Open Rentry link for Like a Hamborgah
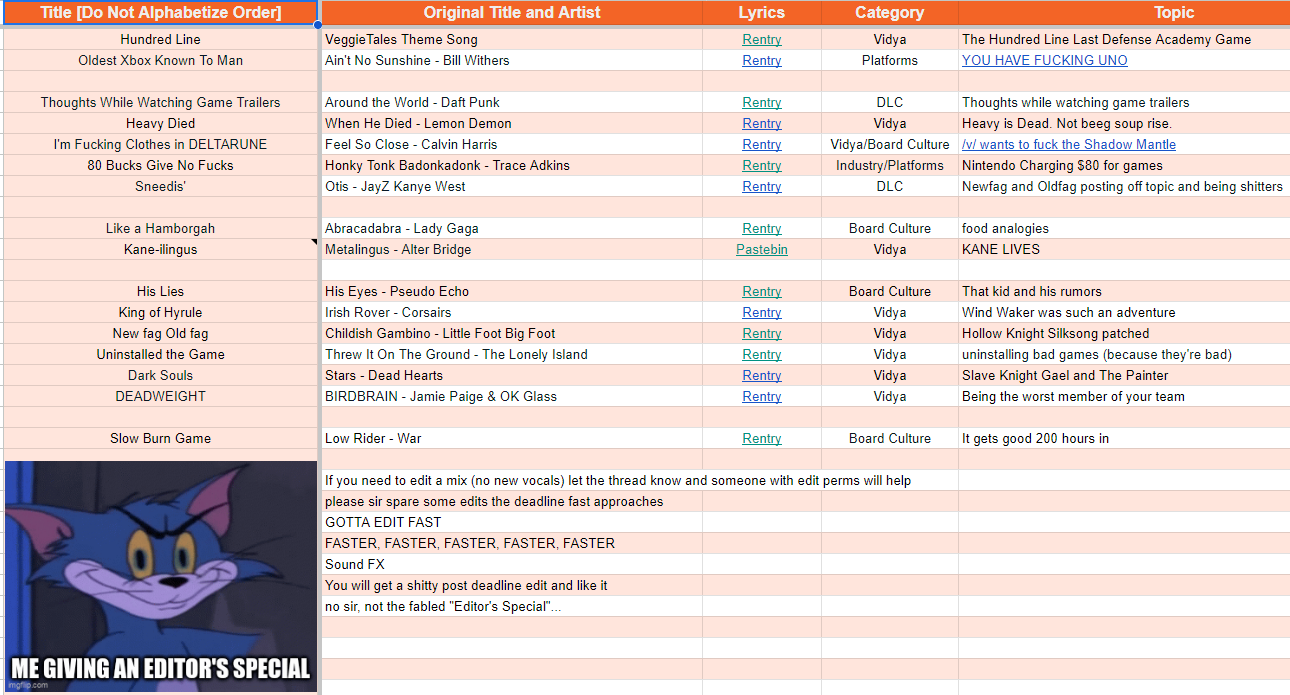 [x=761, y=229]
